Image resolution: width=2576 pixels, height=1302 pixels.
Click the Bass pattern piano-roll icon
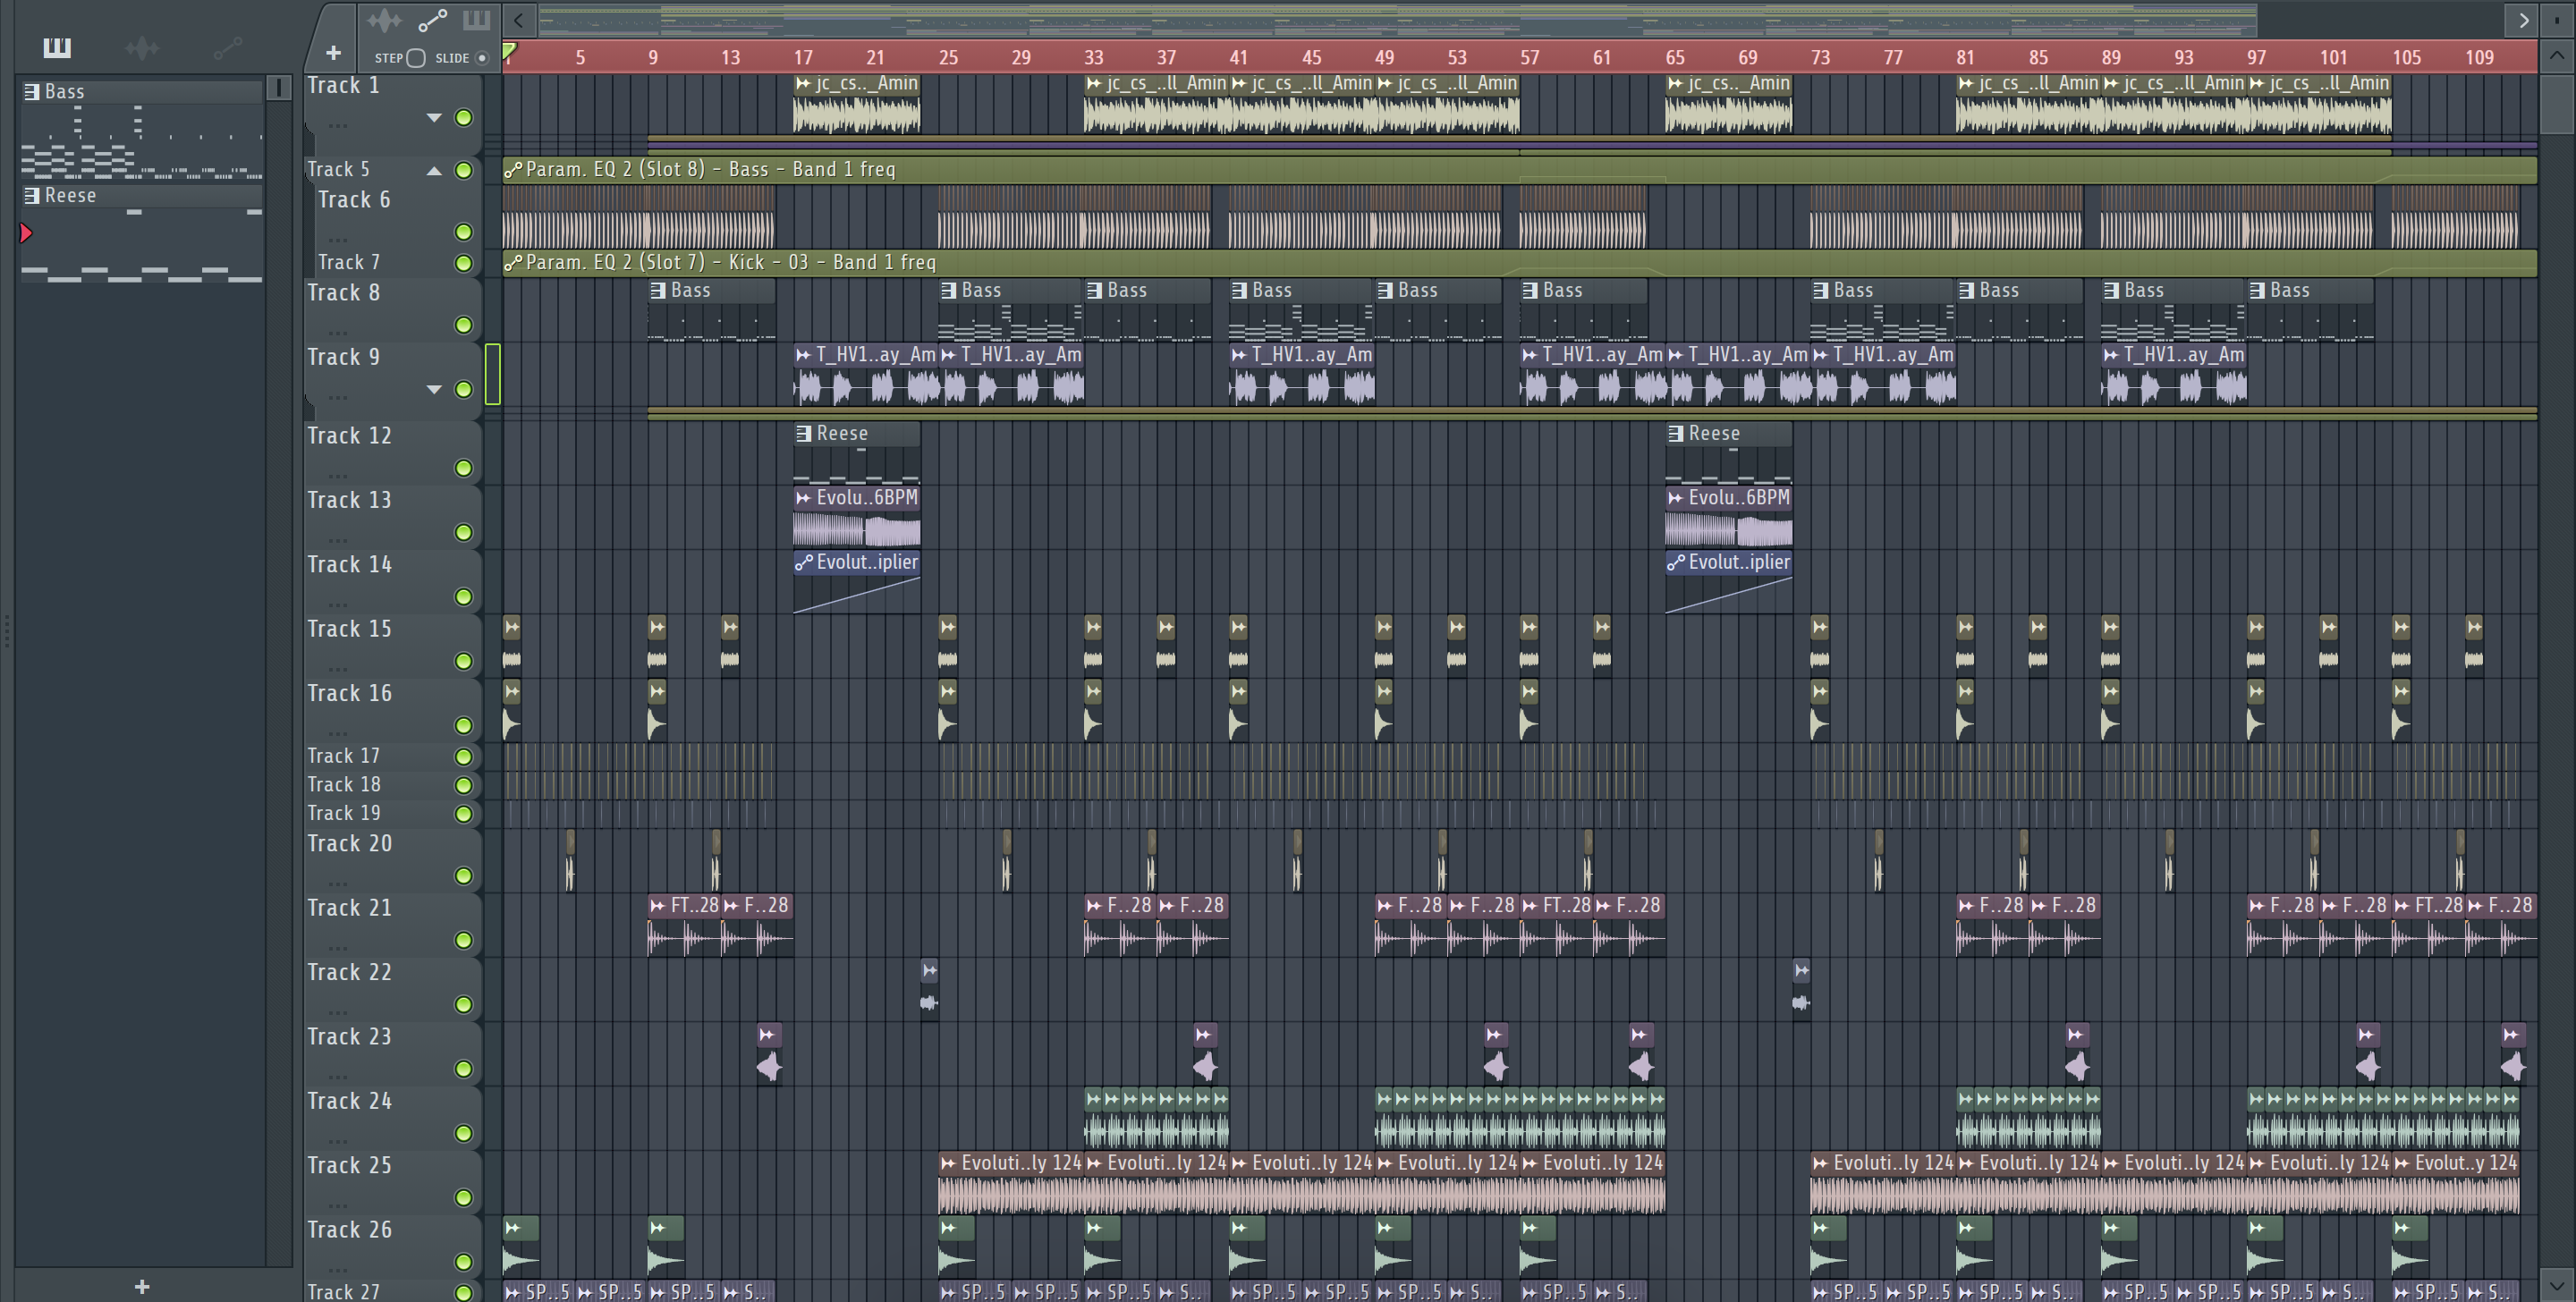tap(32, 92)
